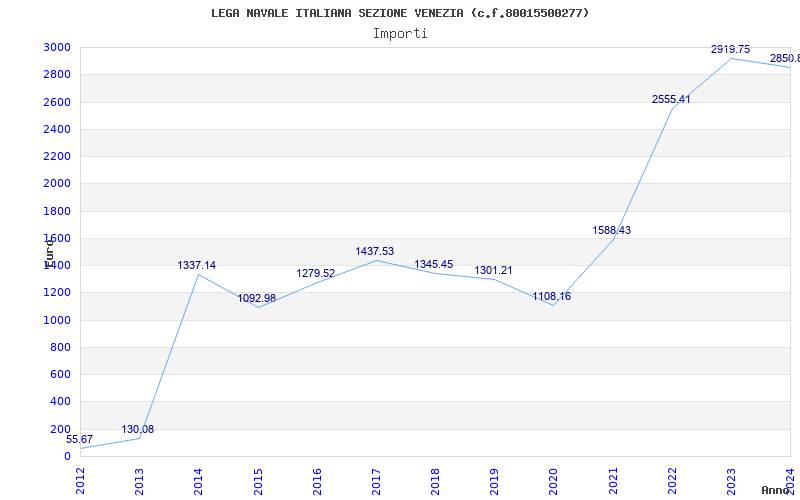Screen dimensions: 800x500
Task: Click x-axis year label 2013
Action: pos(140,482)
